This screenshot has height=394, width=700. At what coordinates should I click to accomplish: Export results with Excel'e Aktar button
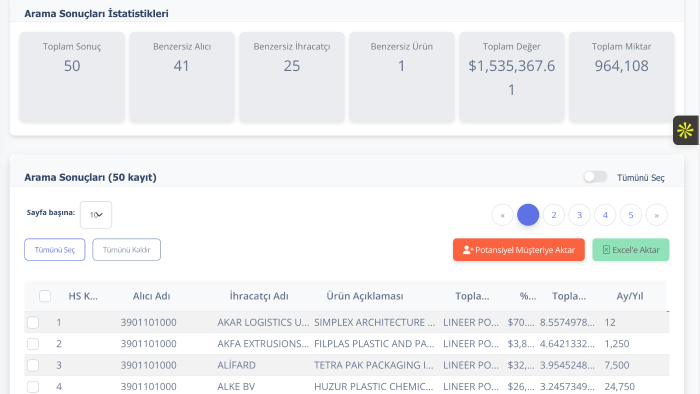click(631, 249)
